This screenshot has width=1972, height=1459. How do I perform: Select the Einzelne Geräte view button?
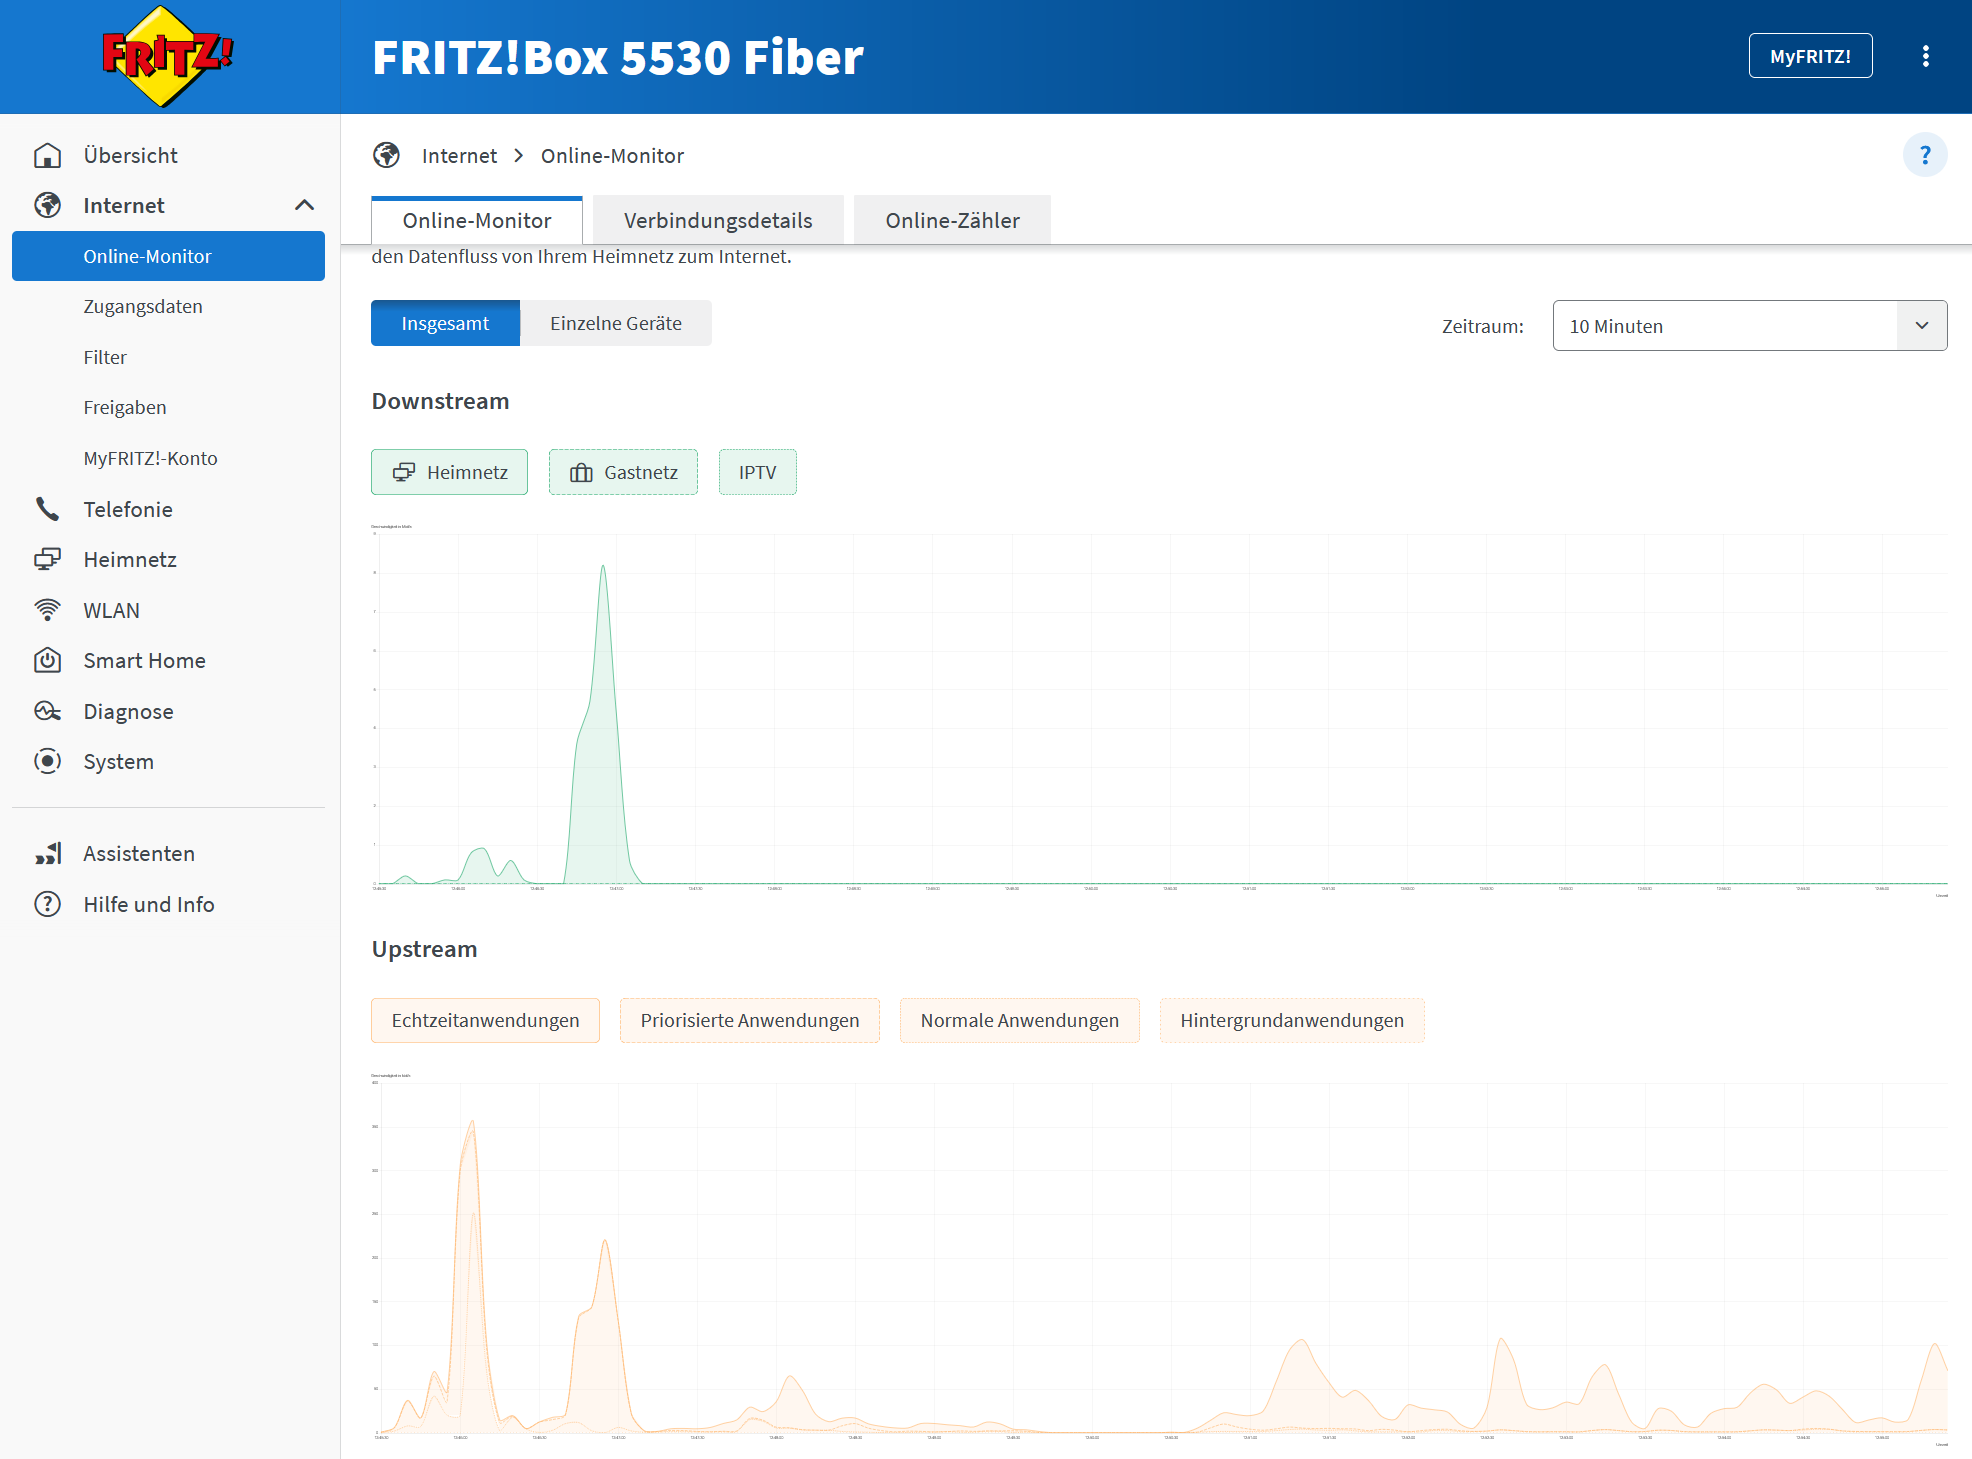click(616, 323)
